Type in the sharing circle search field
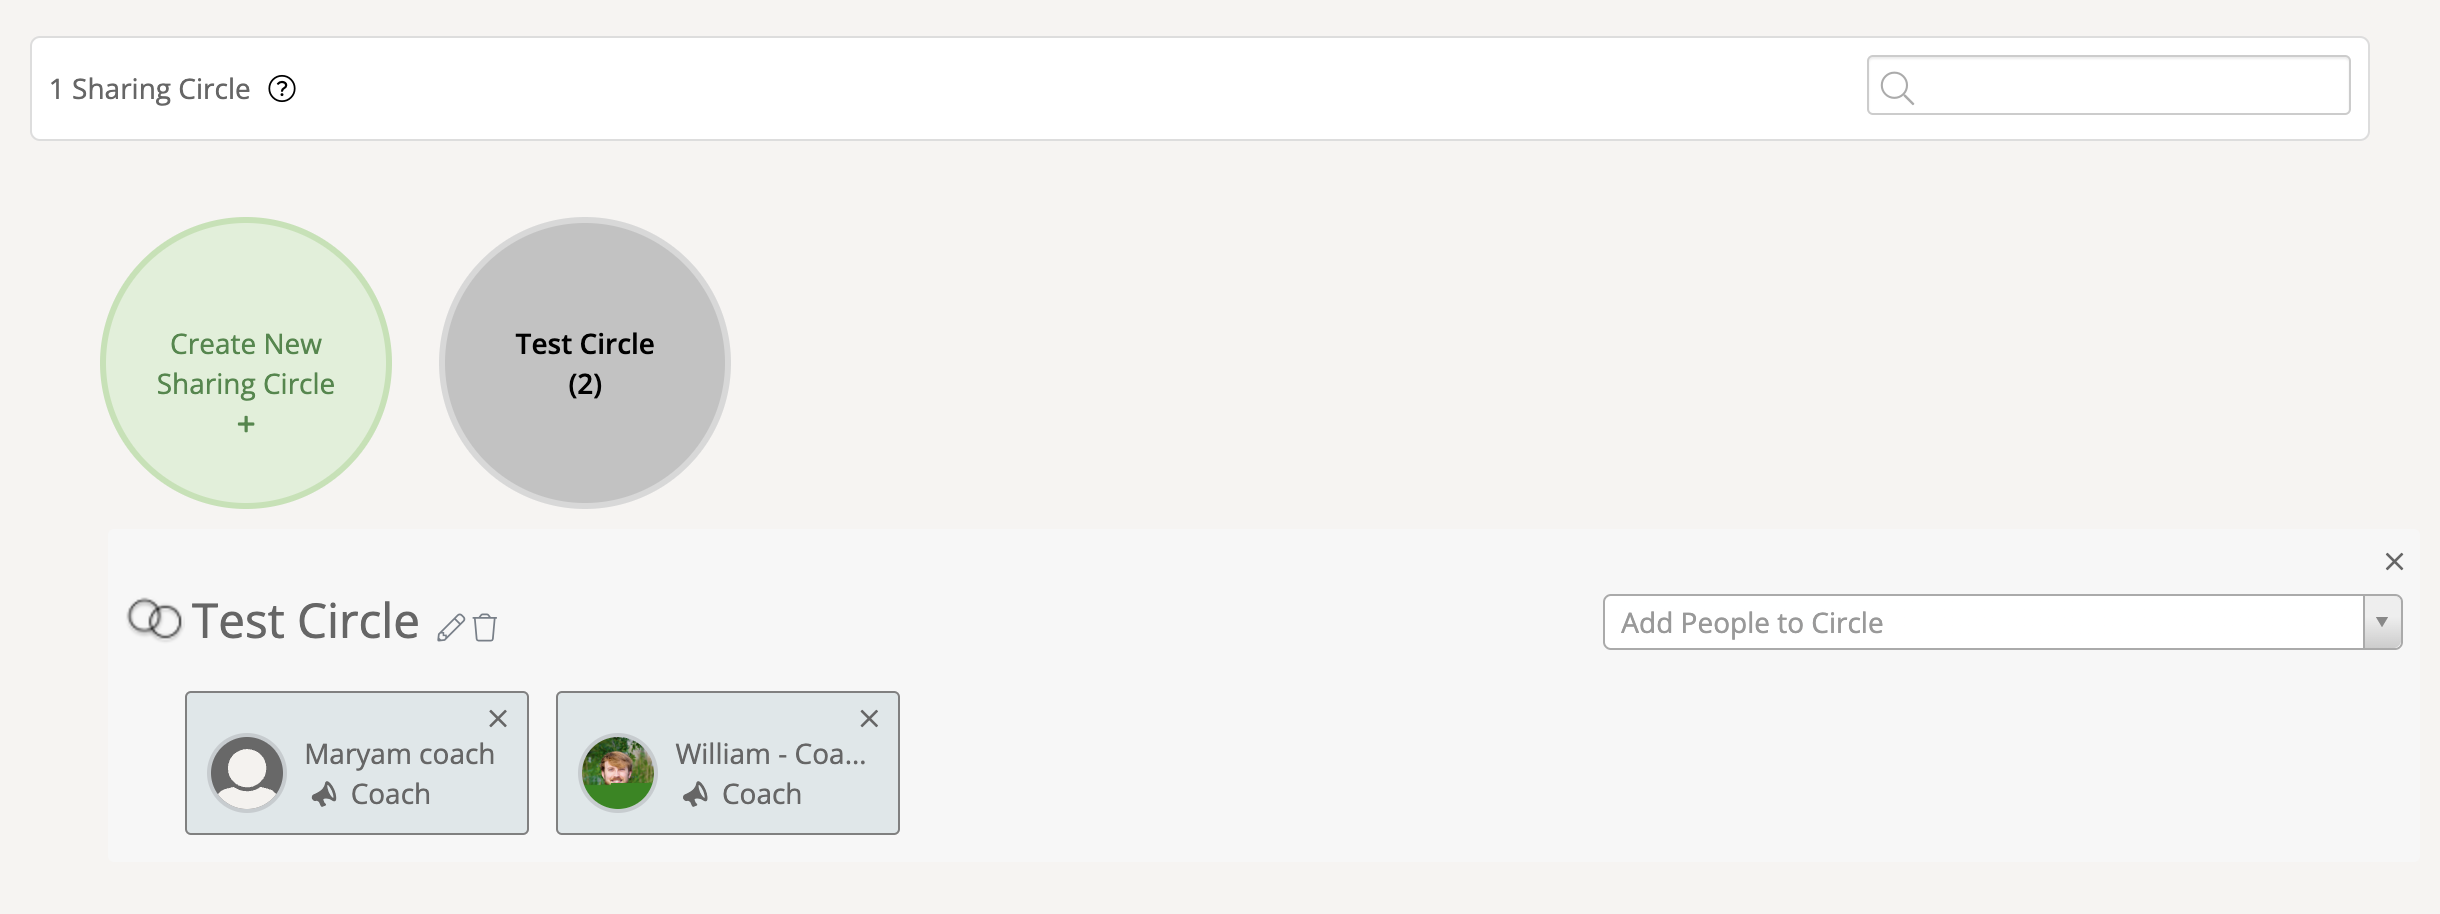2440x914 pixels. (2130, 86)
